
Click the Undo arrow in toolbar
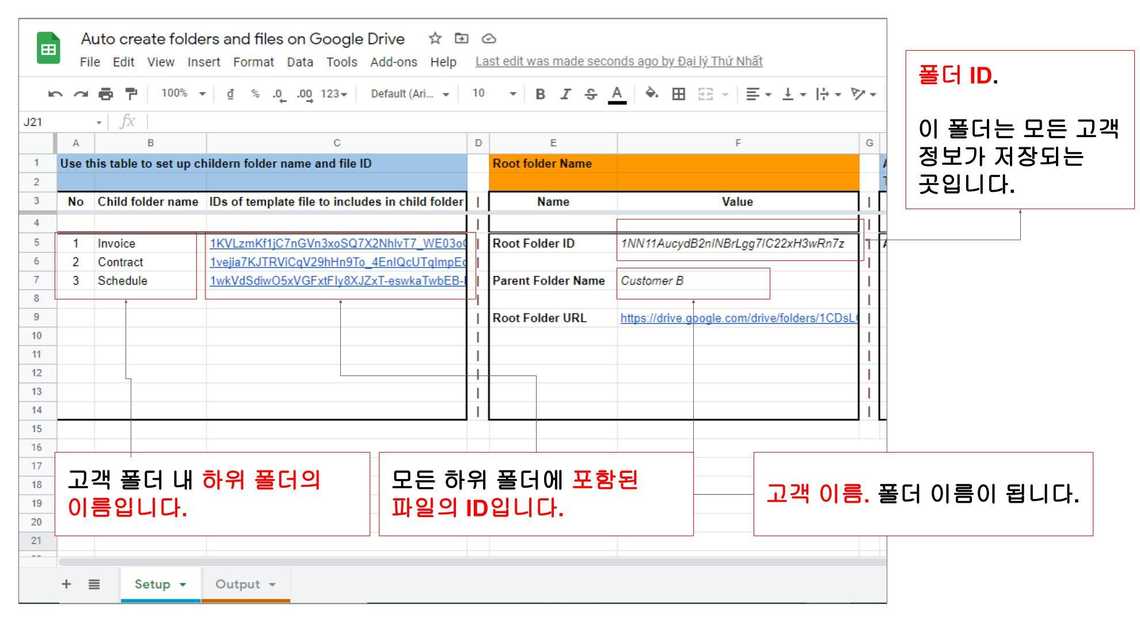55,94
